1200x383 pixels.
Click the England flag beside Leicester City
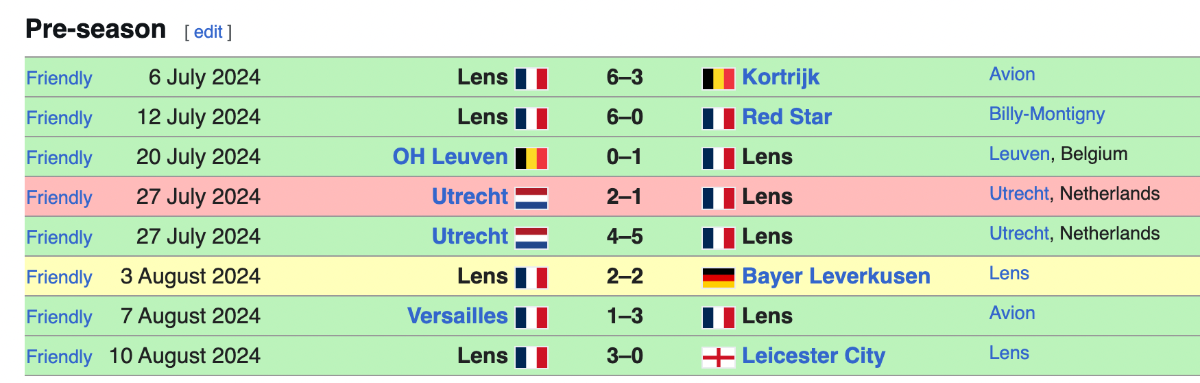coord(719,357)
